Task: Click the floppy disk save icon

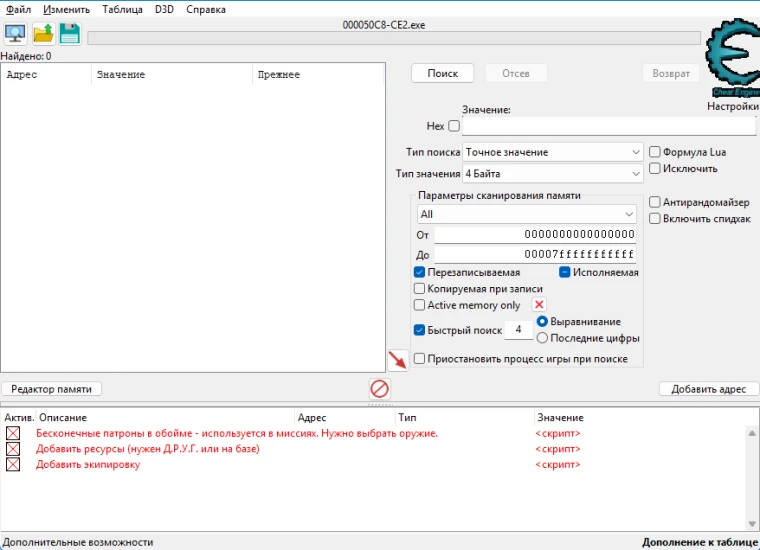Action: (x=69, y=34)
